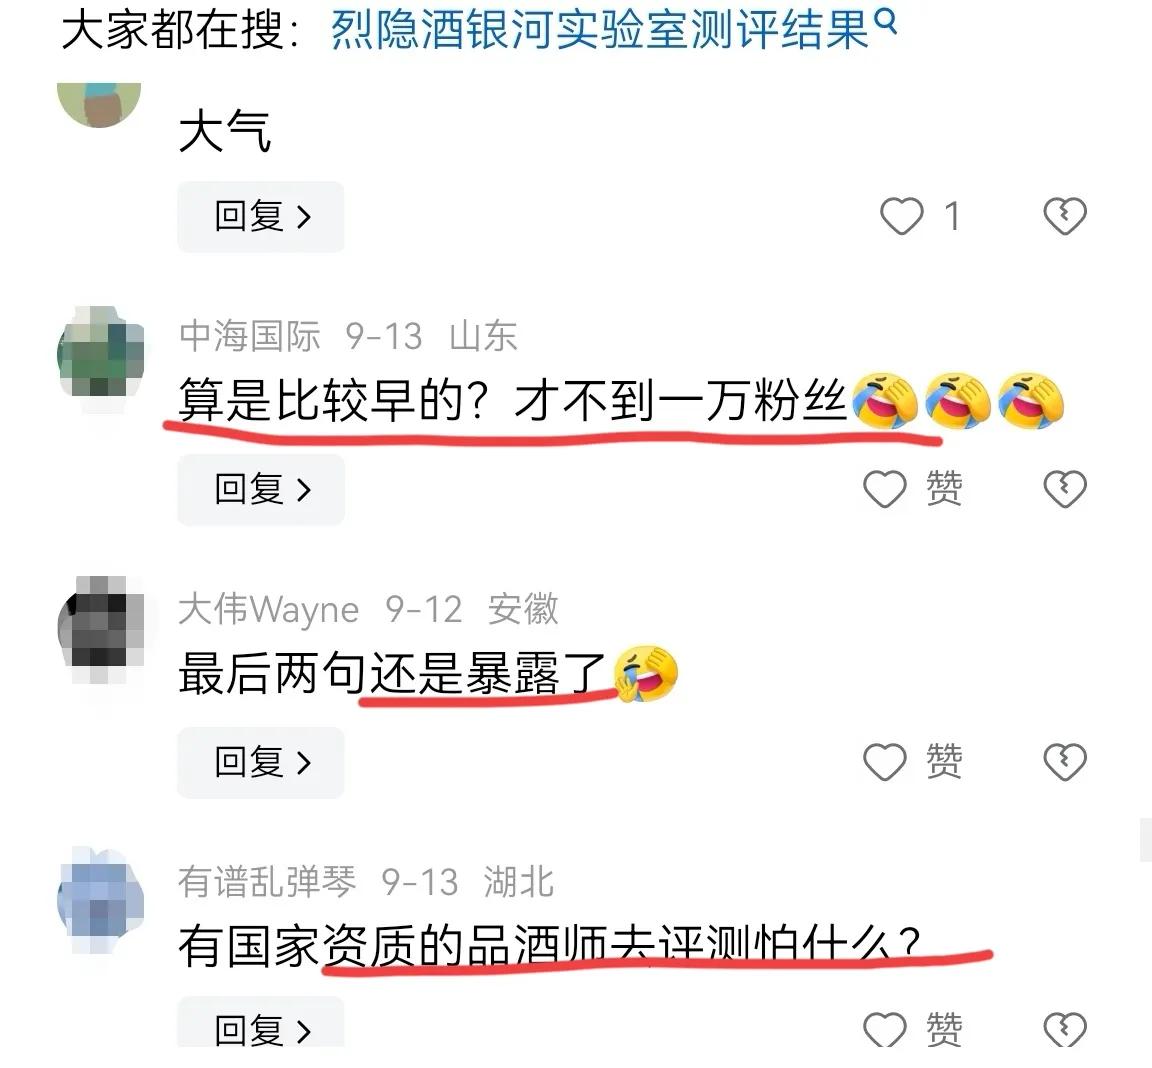Open 回复 under 中海国际's comment
1152x1068 pixels.
(x=261, y=489)
